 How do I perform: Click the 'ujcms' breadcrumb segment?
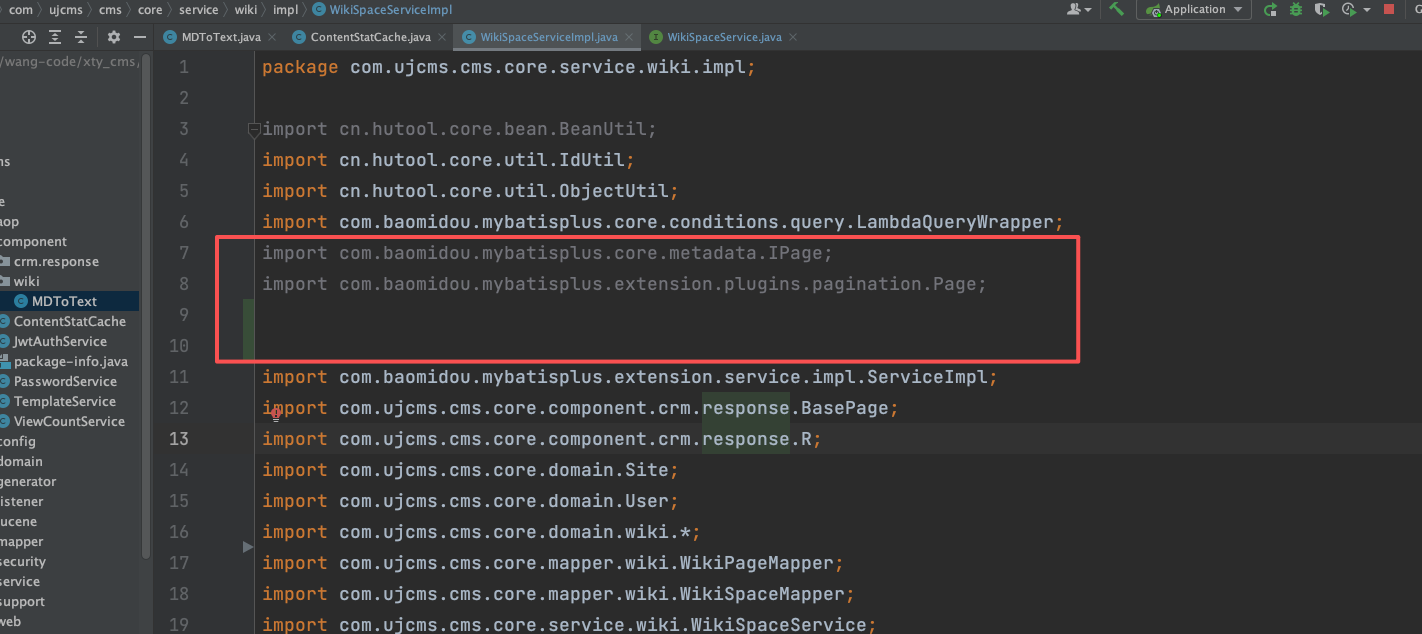point(66,10)
